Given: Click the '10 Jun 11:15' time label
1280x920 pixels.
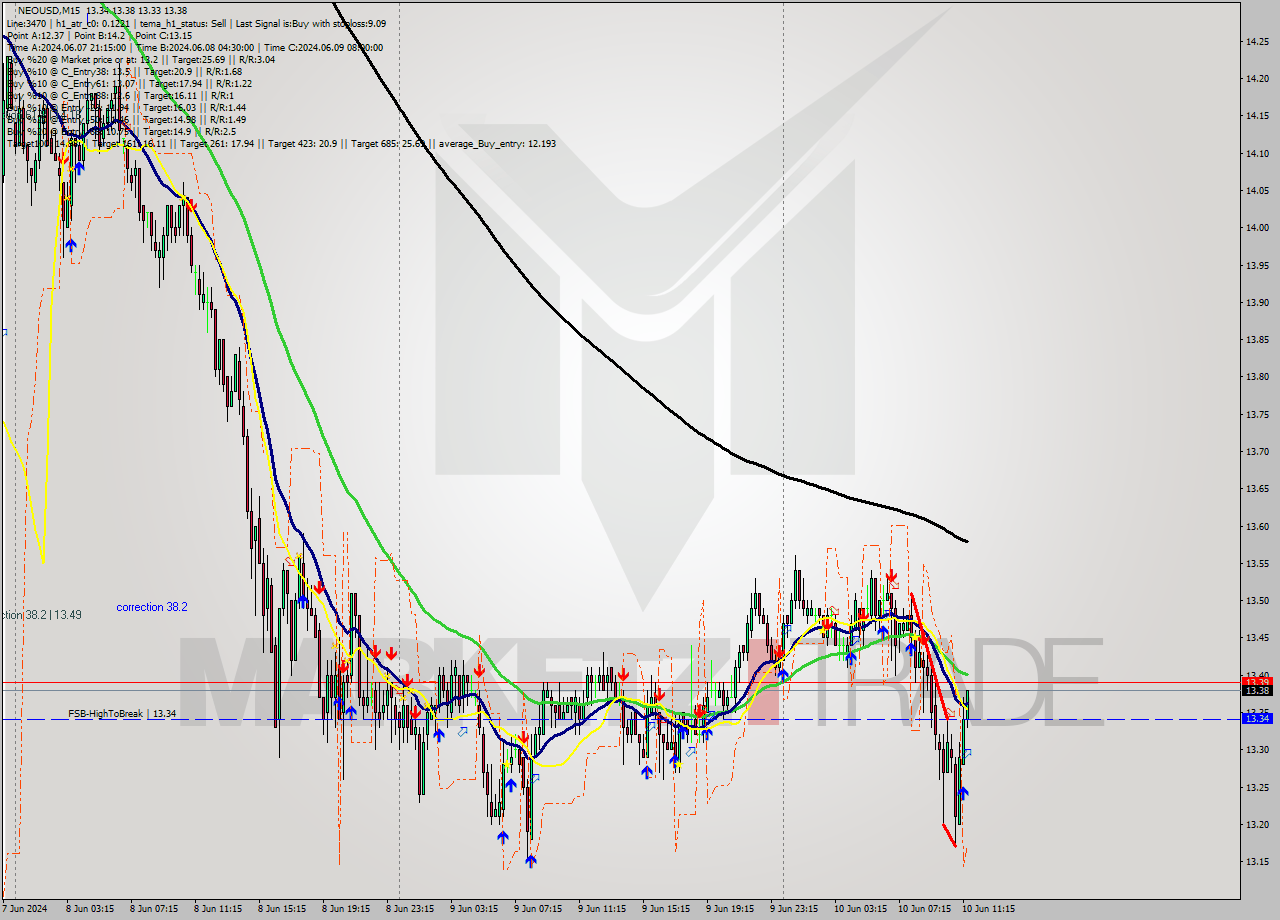Looking at the screenshot, I should coord(988,909).
